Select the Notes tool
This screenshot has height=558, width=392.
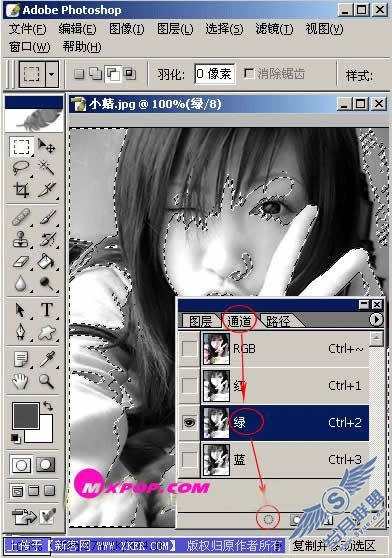(21, 359)
